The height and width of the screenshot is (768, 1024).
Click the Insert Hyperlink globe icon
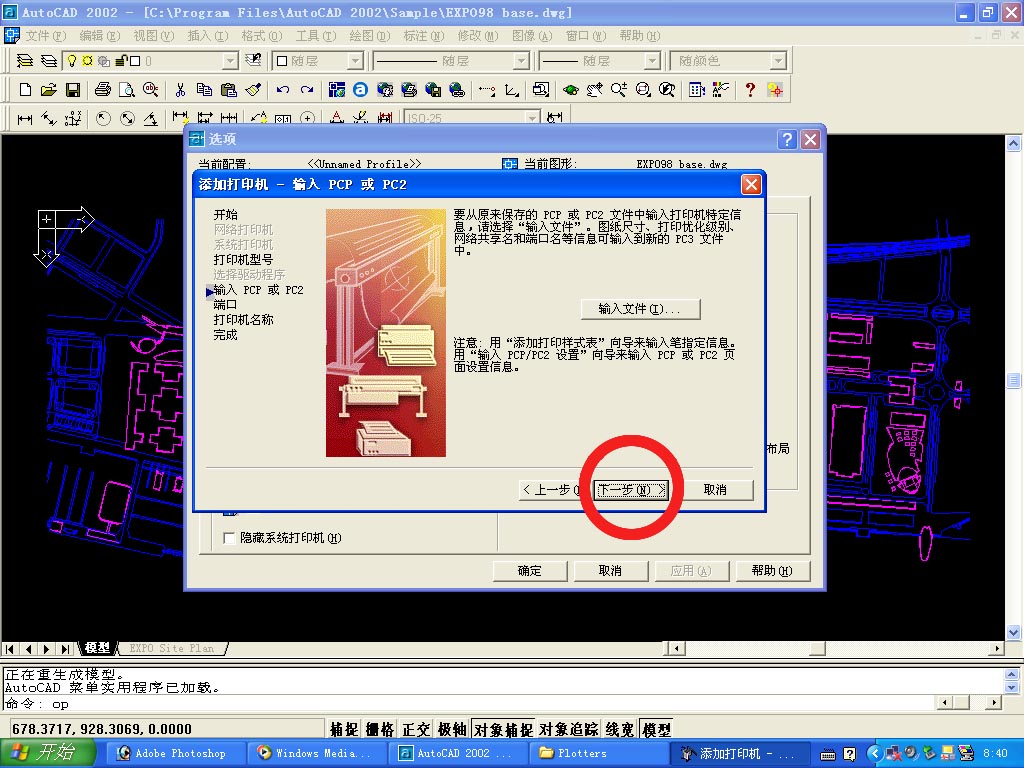(x=457, y=90)
